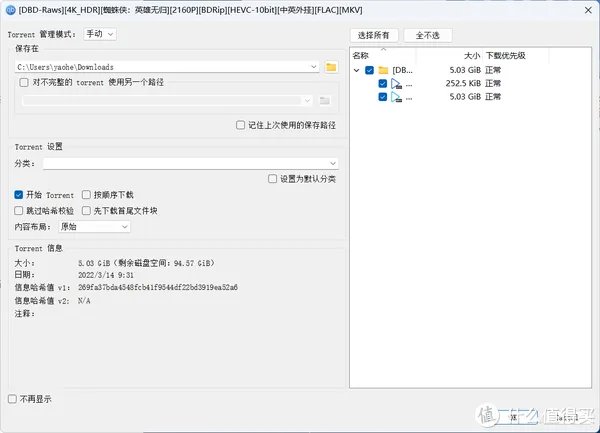Viewport: 600px width, 433px height.
Task: Select the 5.03 GiB file's video icon
Action: (396, 97)
